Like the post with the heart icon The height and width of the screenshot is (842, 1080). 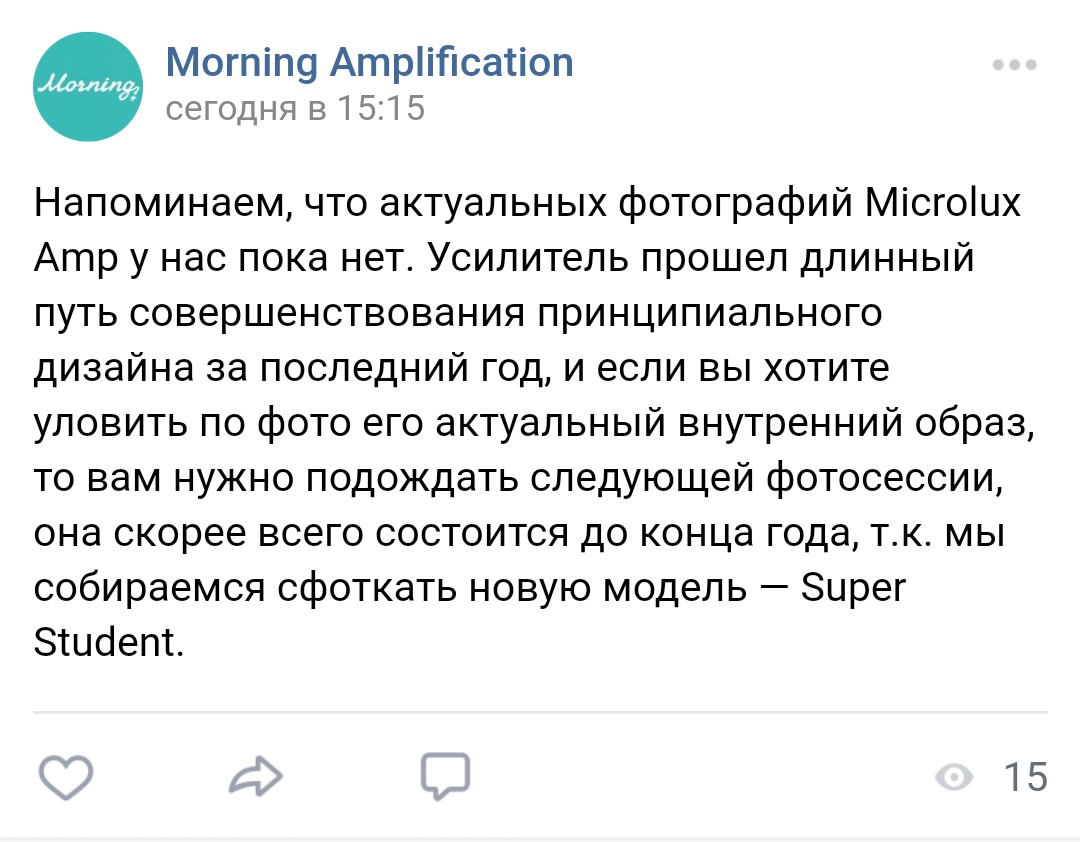(65, 777)
